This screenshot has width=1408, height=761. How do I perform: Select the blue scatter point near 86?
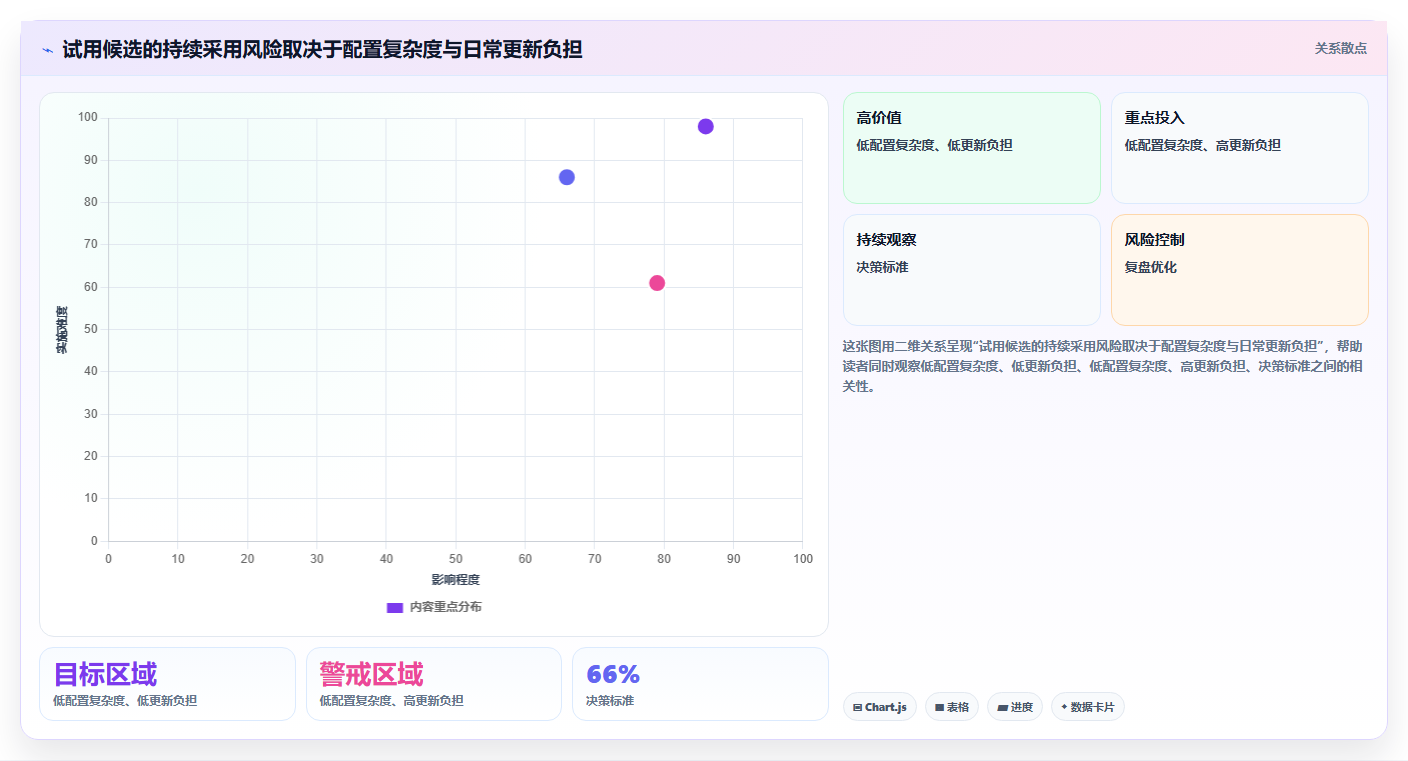pos(567,177)
